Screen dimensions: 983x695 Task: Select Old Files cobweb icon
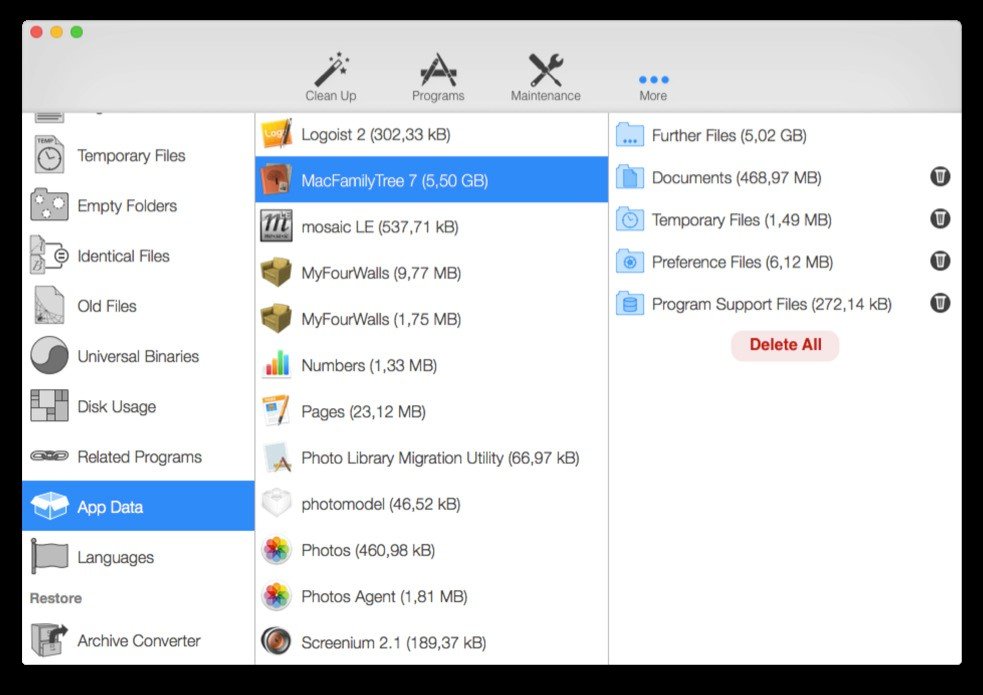pyautogui.click(x=49, y=305)
